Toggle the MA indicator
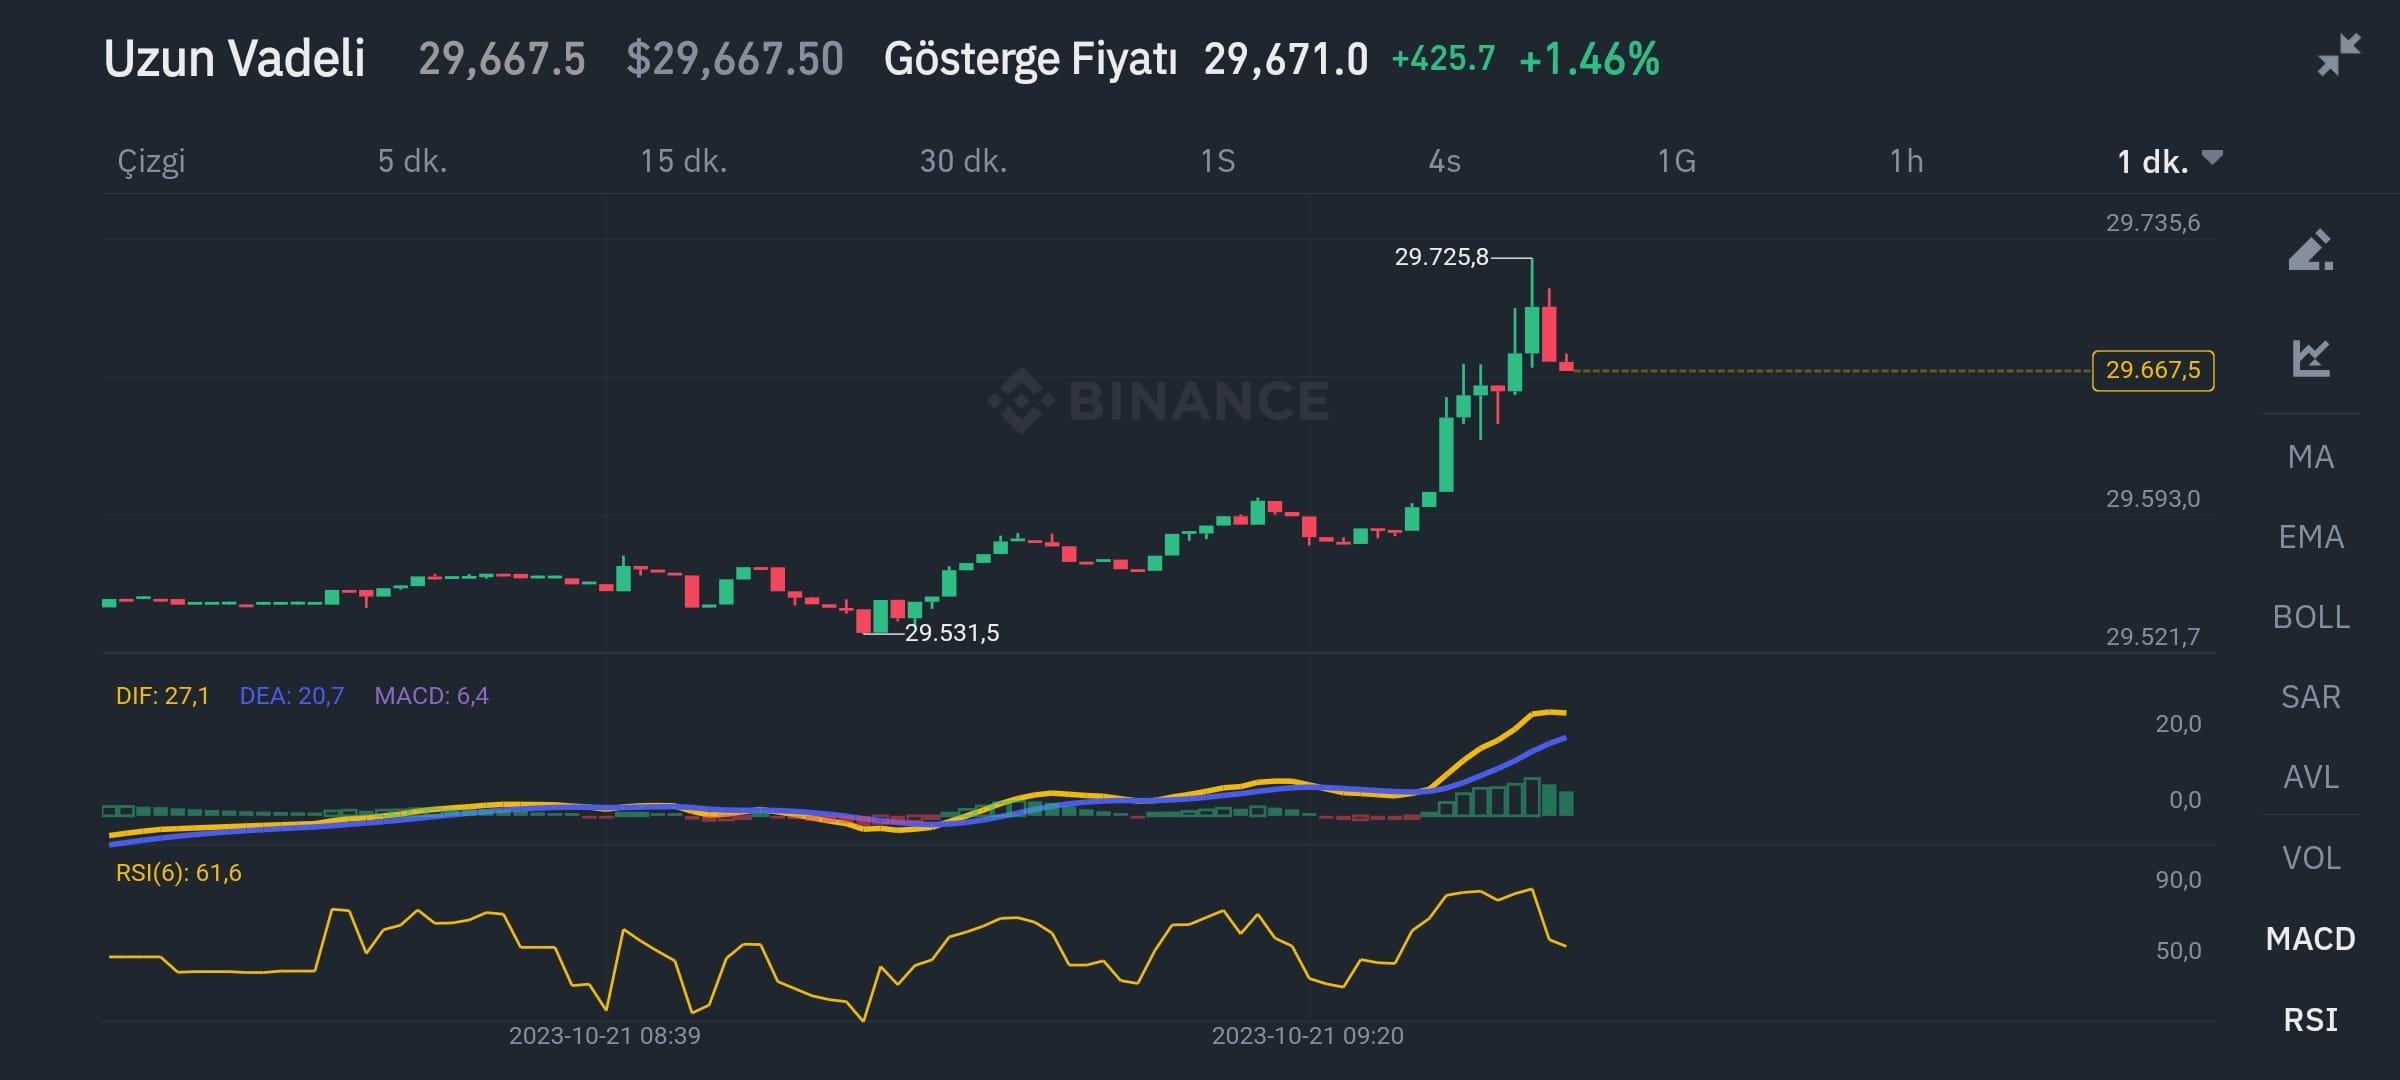The width and height of the screenshot is (2400, 1080). click(2310, 457)
